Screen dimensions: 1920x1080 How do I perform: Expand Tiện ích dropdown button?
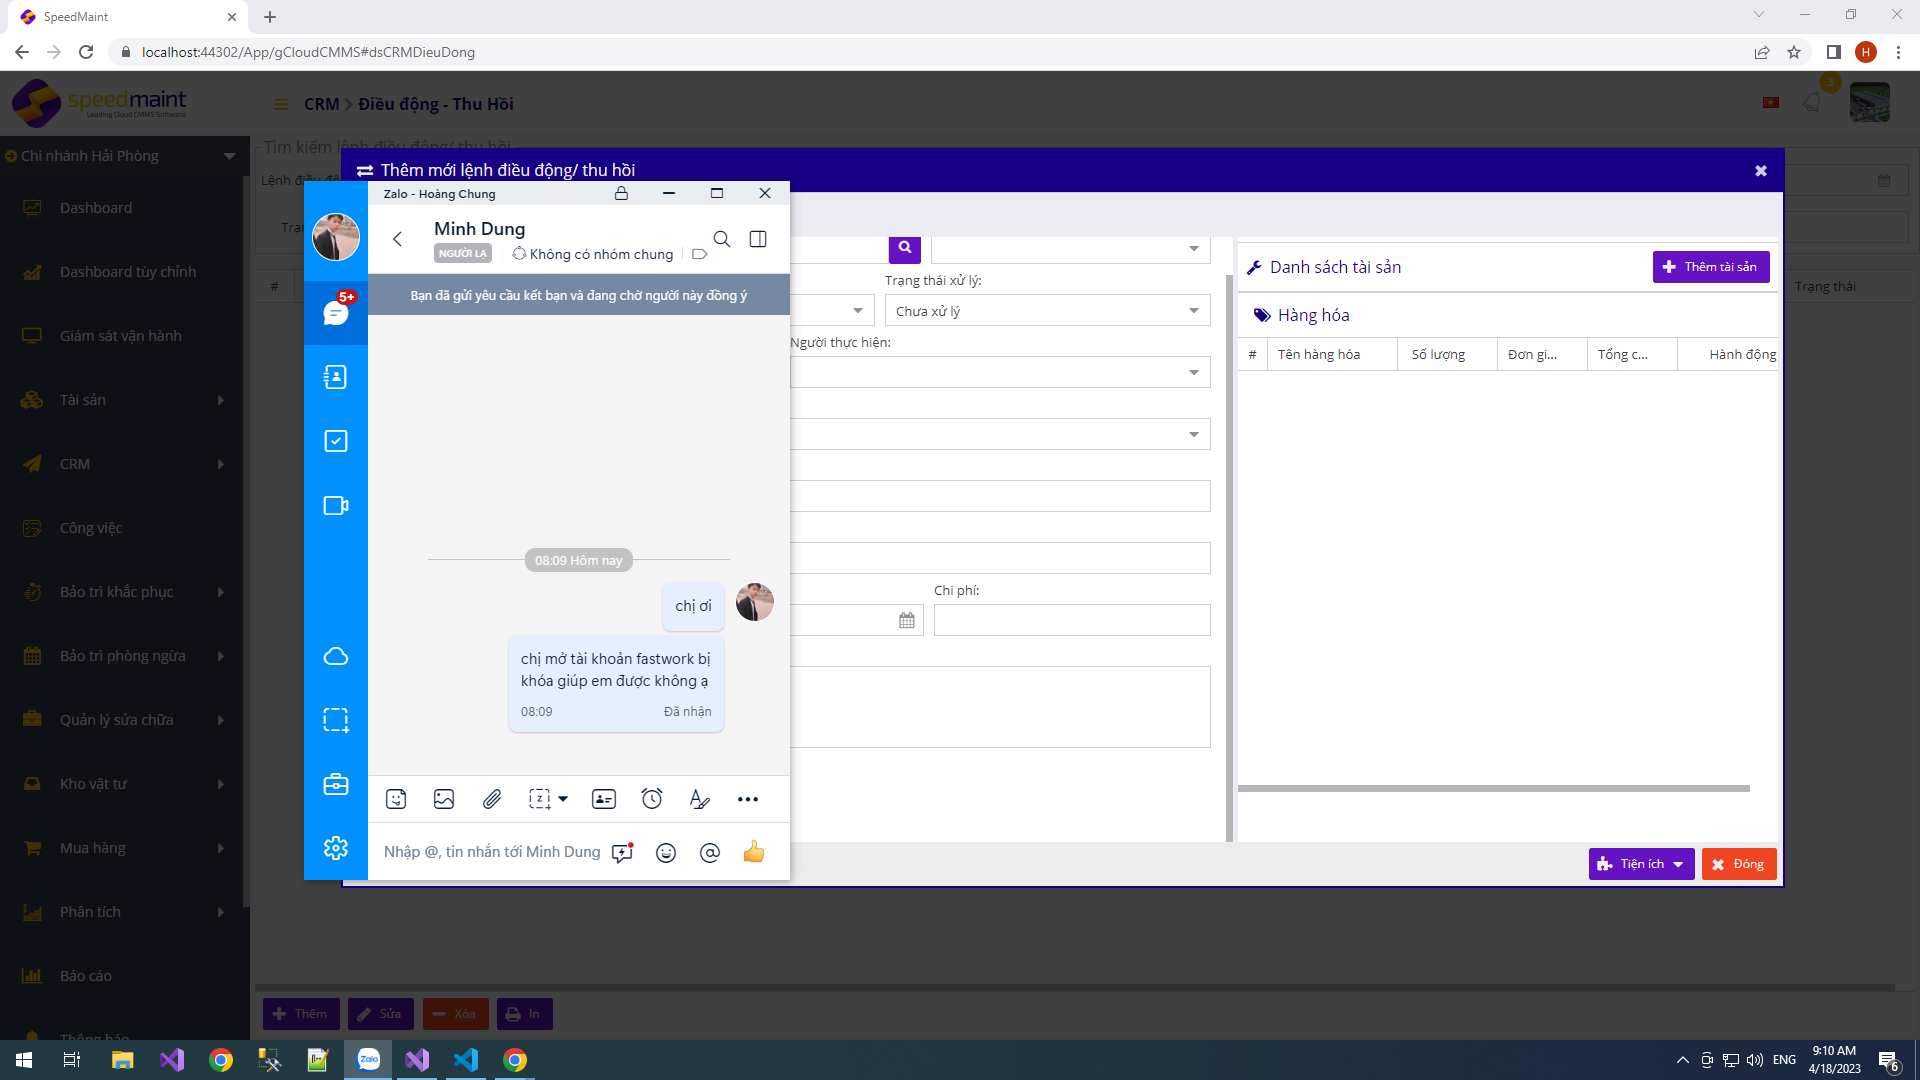[x=1641, y=864]
